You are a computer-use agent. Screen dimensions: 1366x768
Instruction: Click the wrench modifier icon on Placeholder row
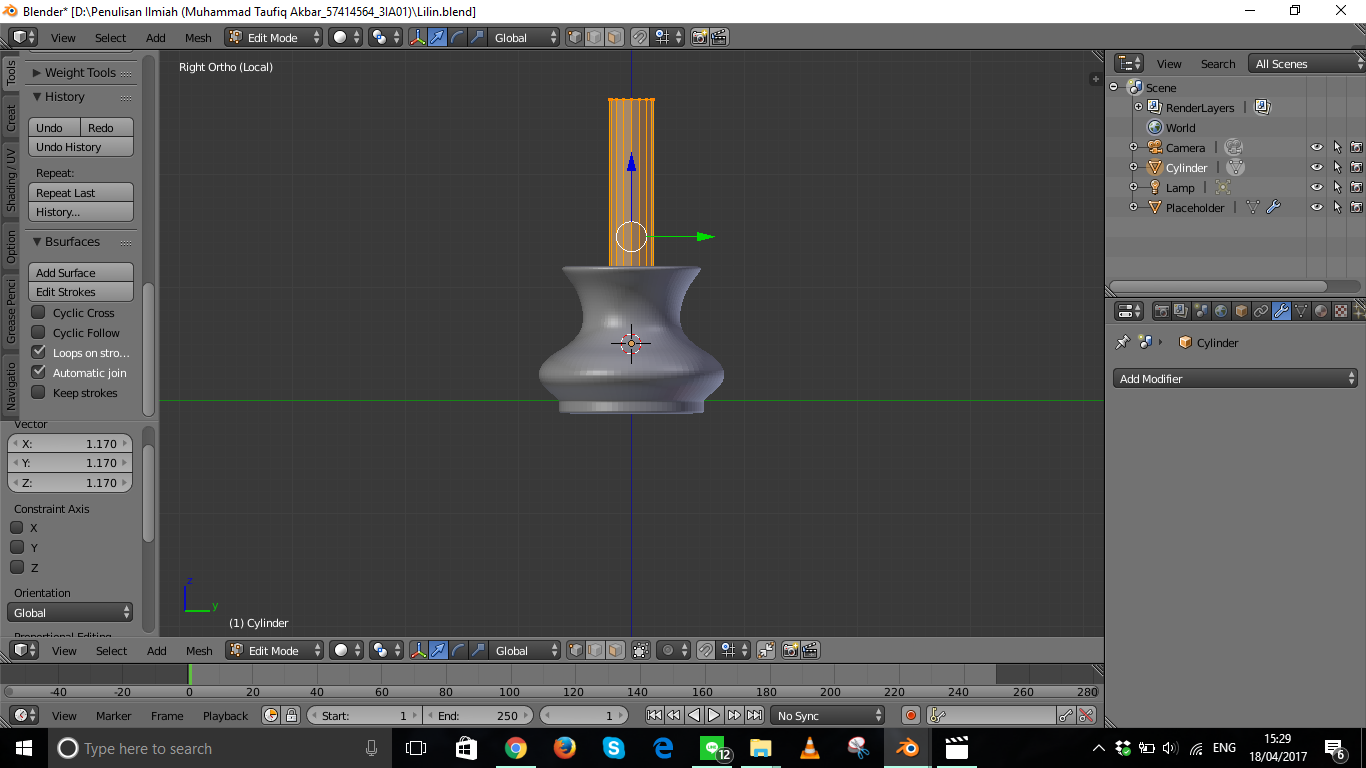coord(1273,207)
